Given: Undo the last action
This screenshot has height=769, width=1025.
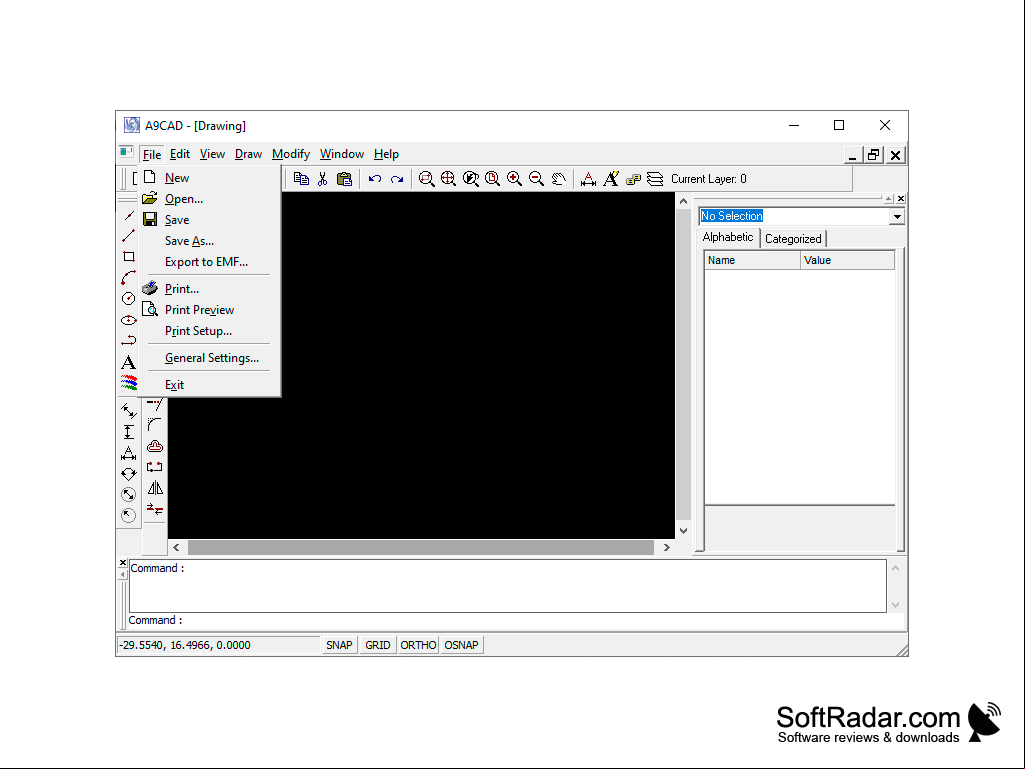Looking at the screenshot, I should (375, 179).
